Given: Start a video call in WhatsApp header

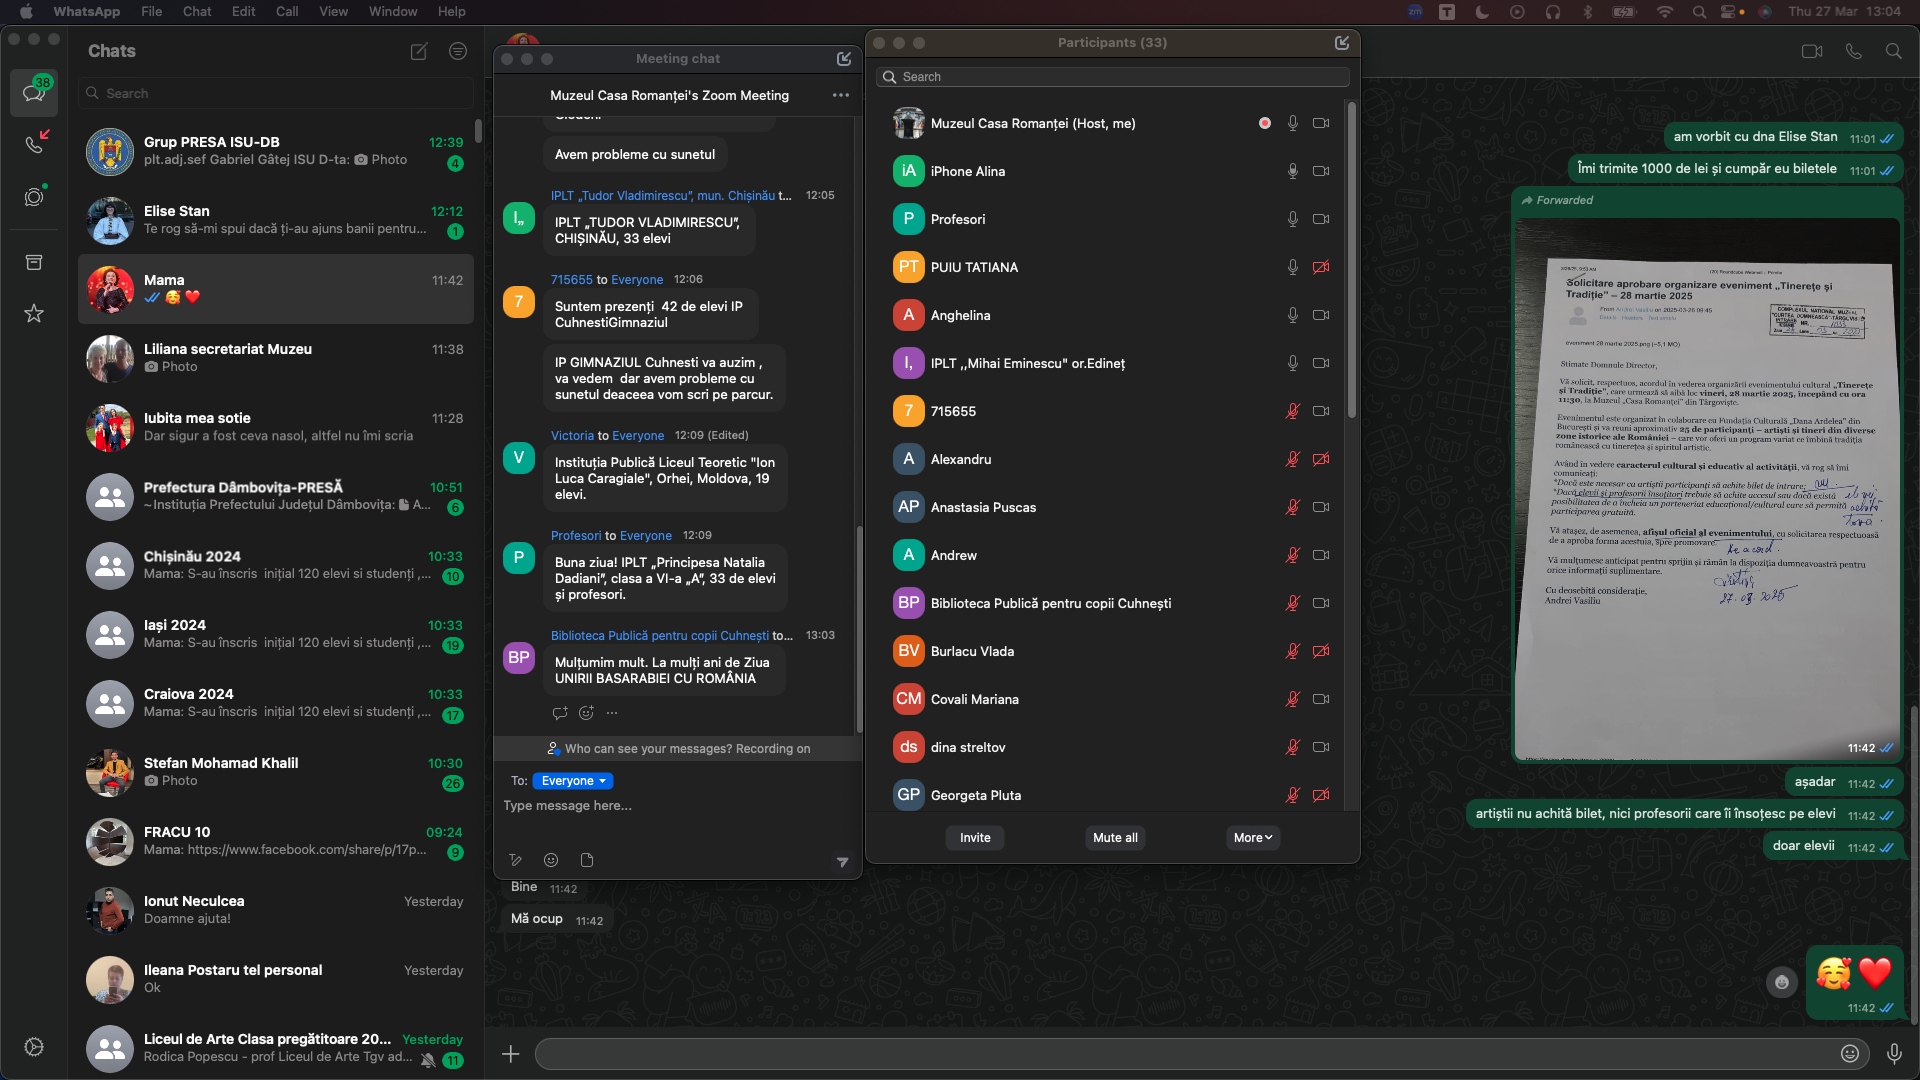Looking at the screenshot, I should [x=1811, y=51].
